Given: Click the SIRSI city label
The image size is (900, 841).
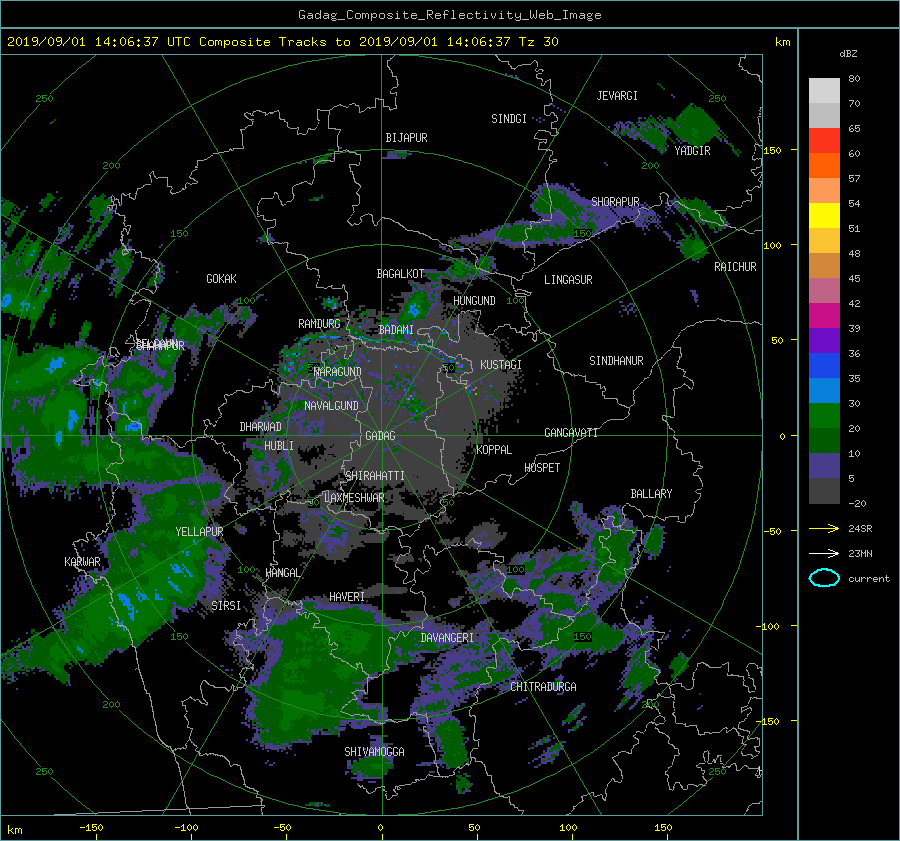Looking at the screenshot, I should [x=226, y=606].
